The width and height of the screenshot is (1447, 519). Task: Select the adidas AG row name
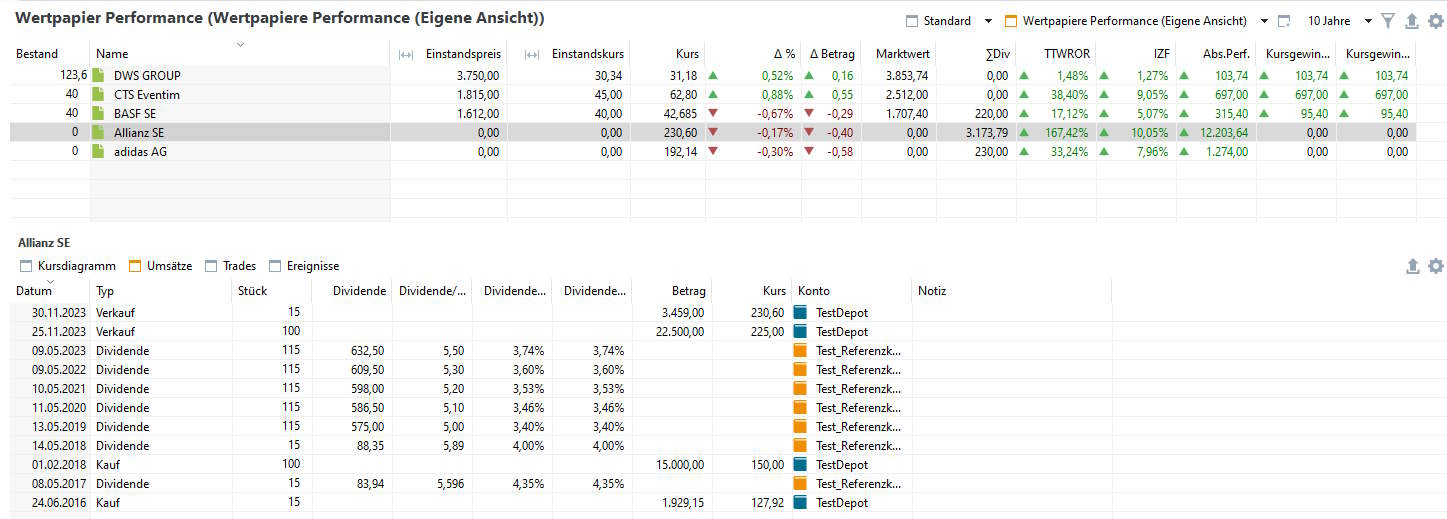point(140,151)
